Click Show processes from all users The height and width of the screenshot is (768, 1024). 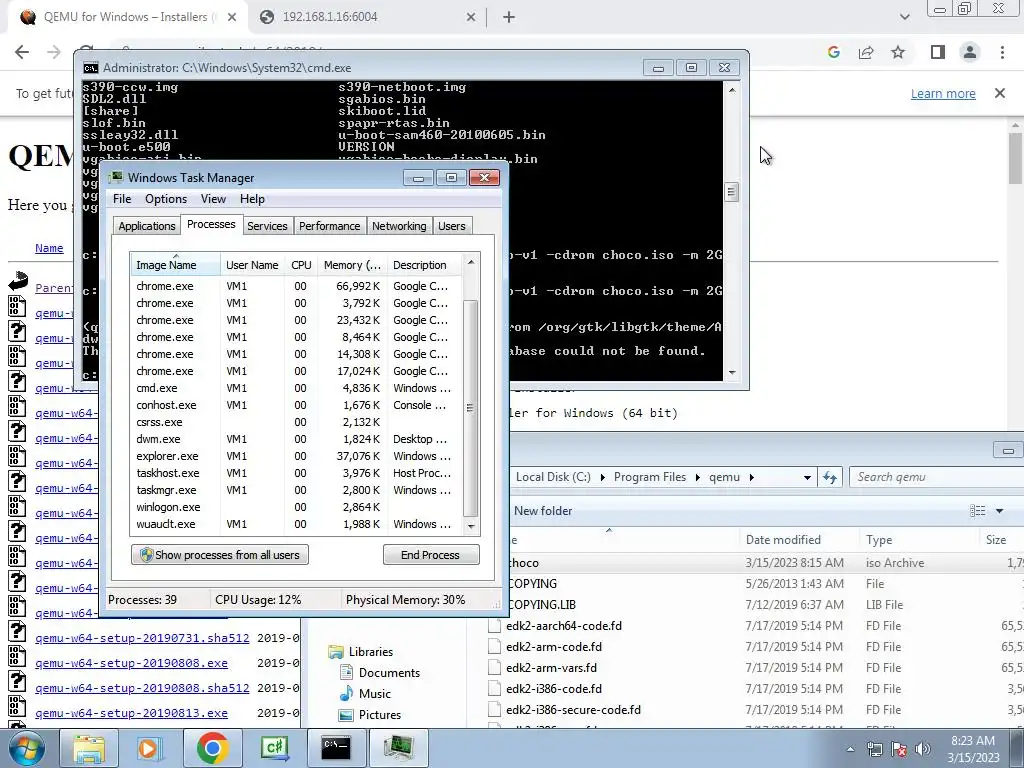220,555
